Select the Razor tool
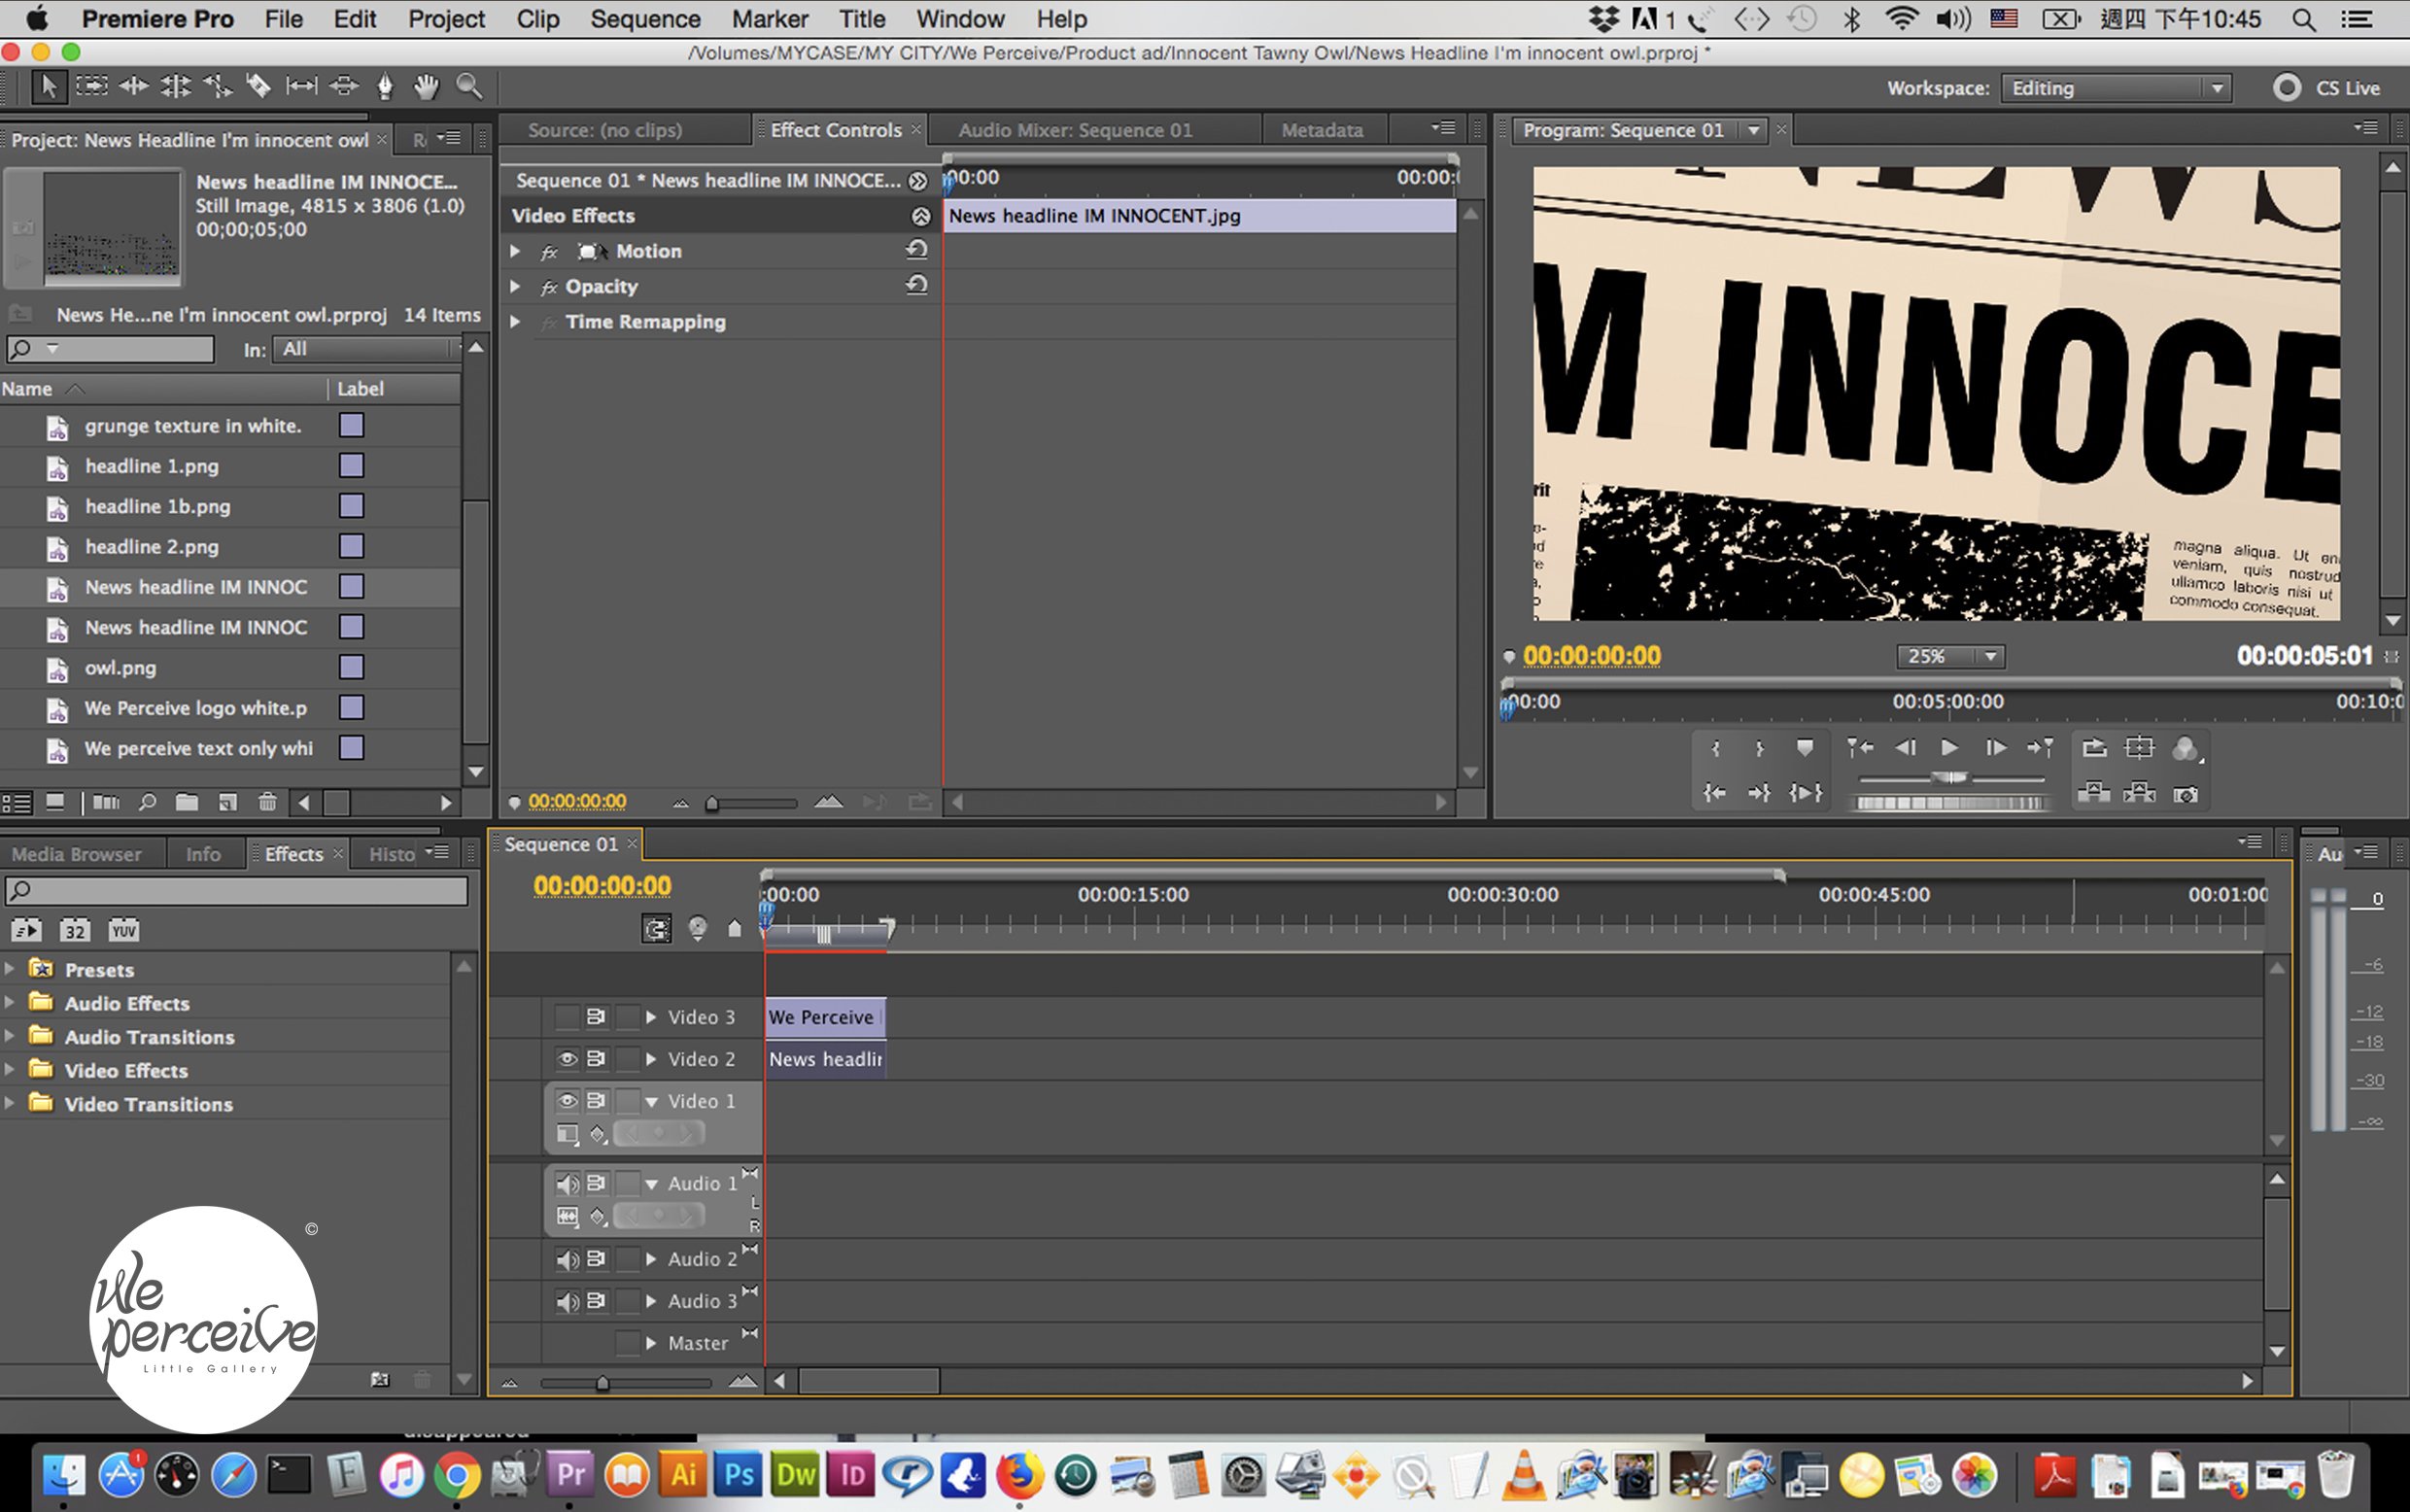Viewport: 2410px width, 1512px height. (258, 86)
